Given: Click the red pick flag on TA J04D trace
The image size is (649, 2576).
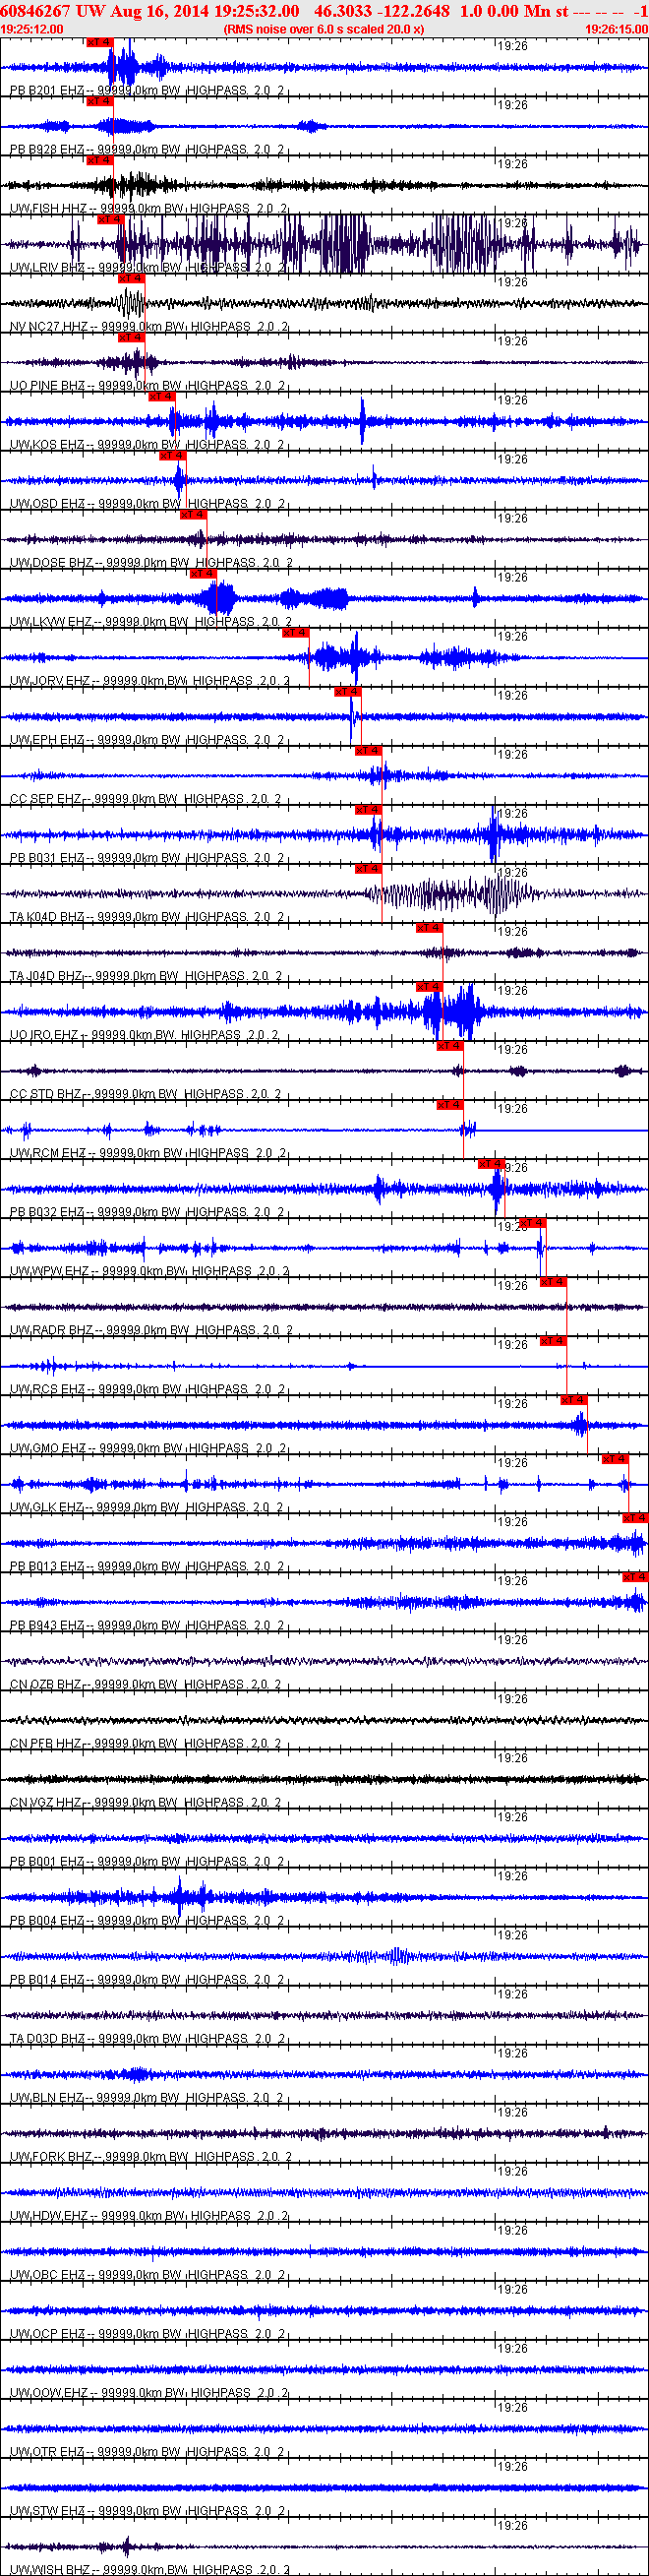Looking at the screenshot, I should [x=429, y=927].
